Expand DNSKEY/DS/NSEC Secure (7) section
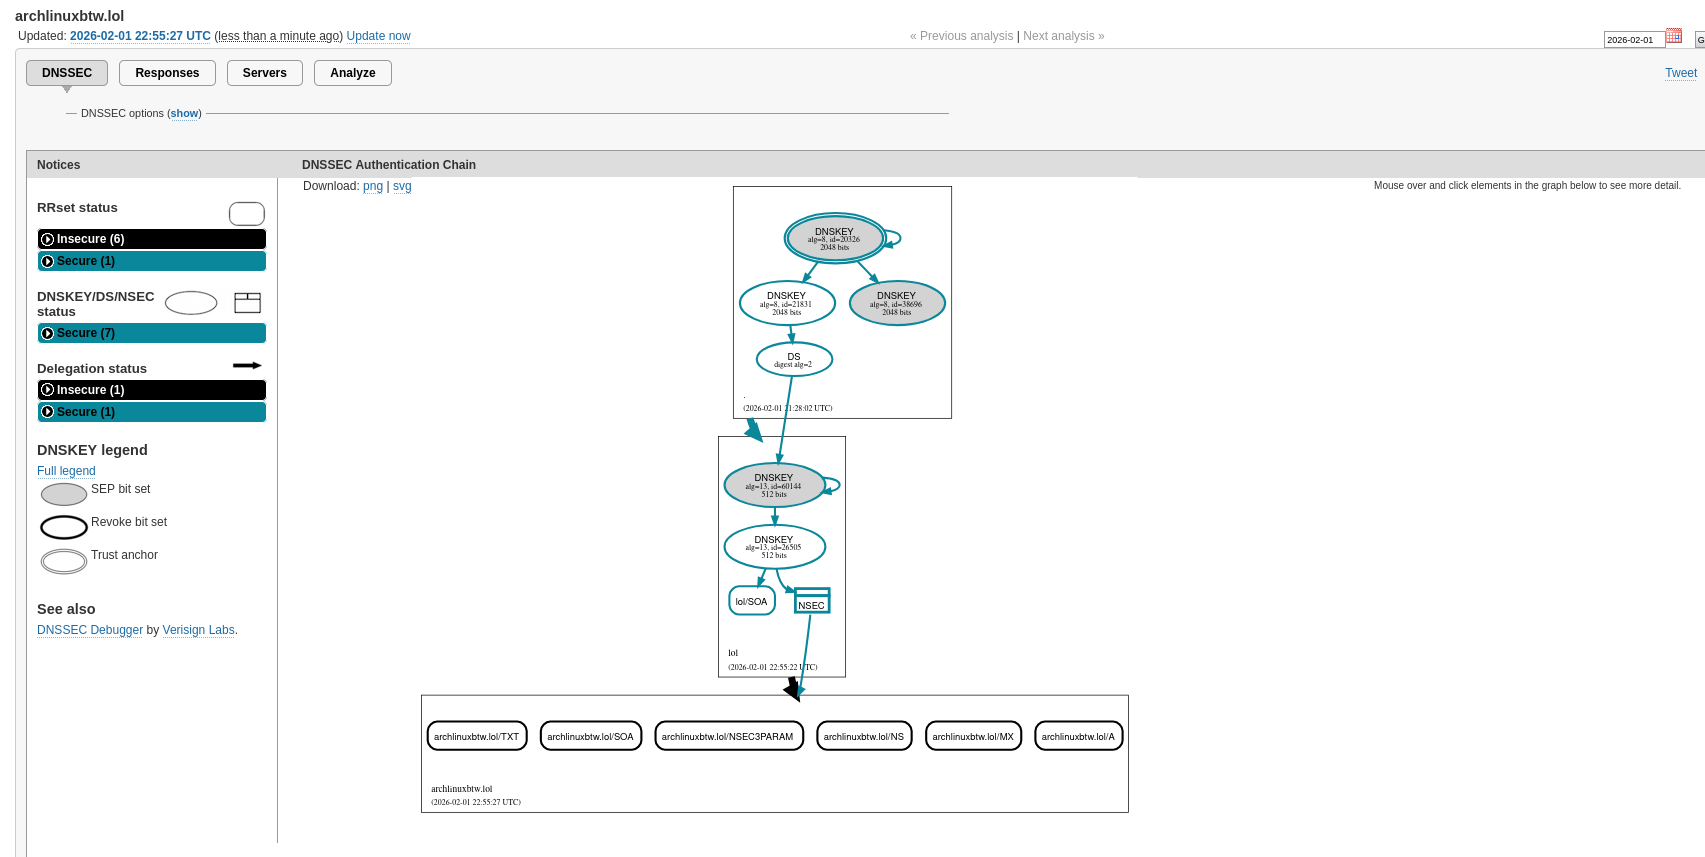This screenshot has height=857, width=1705. pos(152,333)
